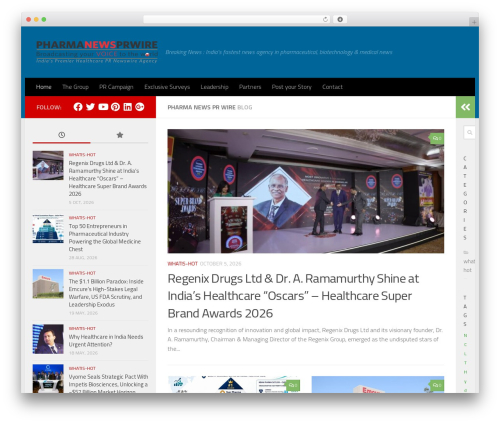The width and height of the screenshot is (500, 423).
Task: Reload the page from the browser bar
Action: click(x=325, y=19)
